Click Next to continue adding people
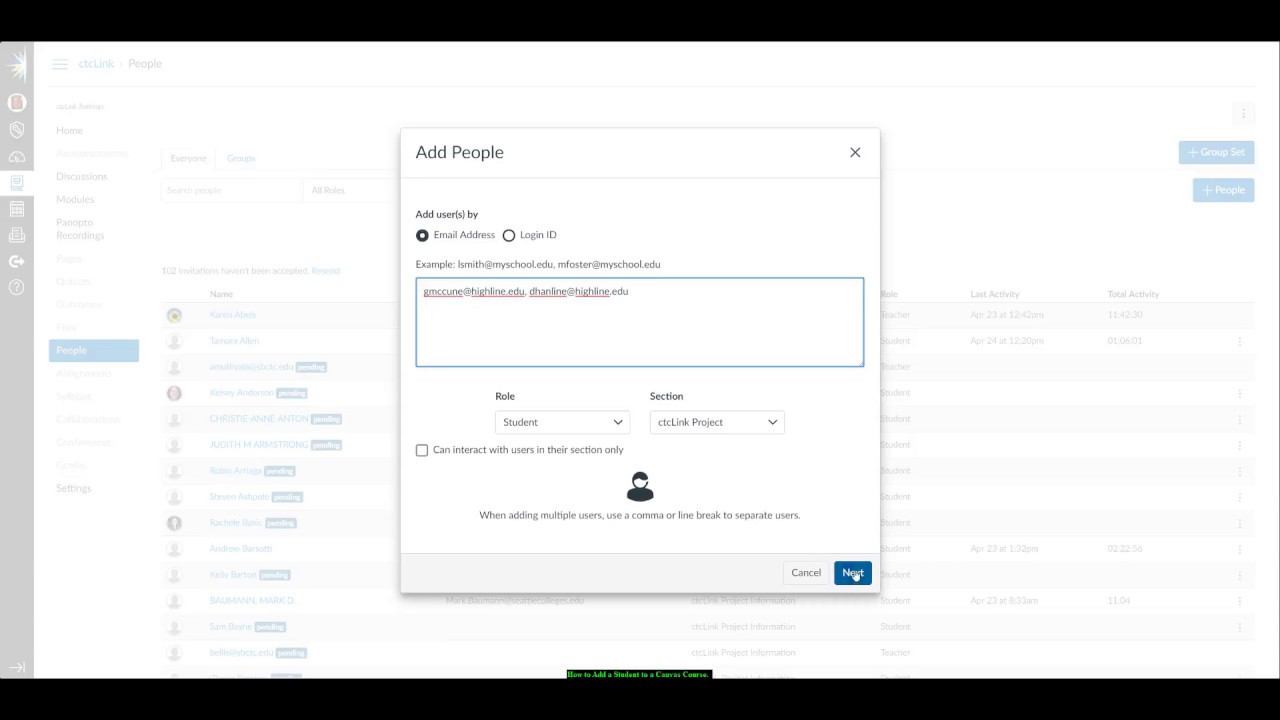 click(x=853, y=573)
